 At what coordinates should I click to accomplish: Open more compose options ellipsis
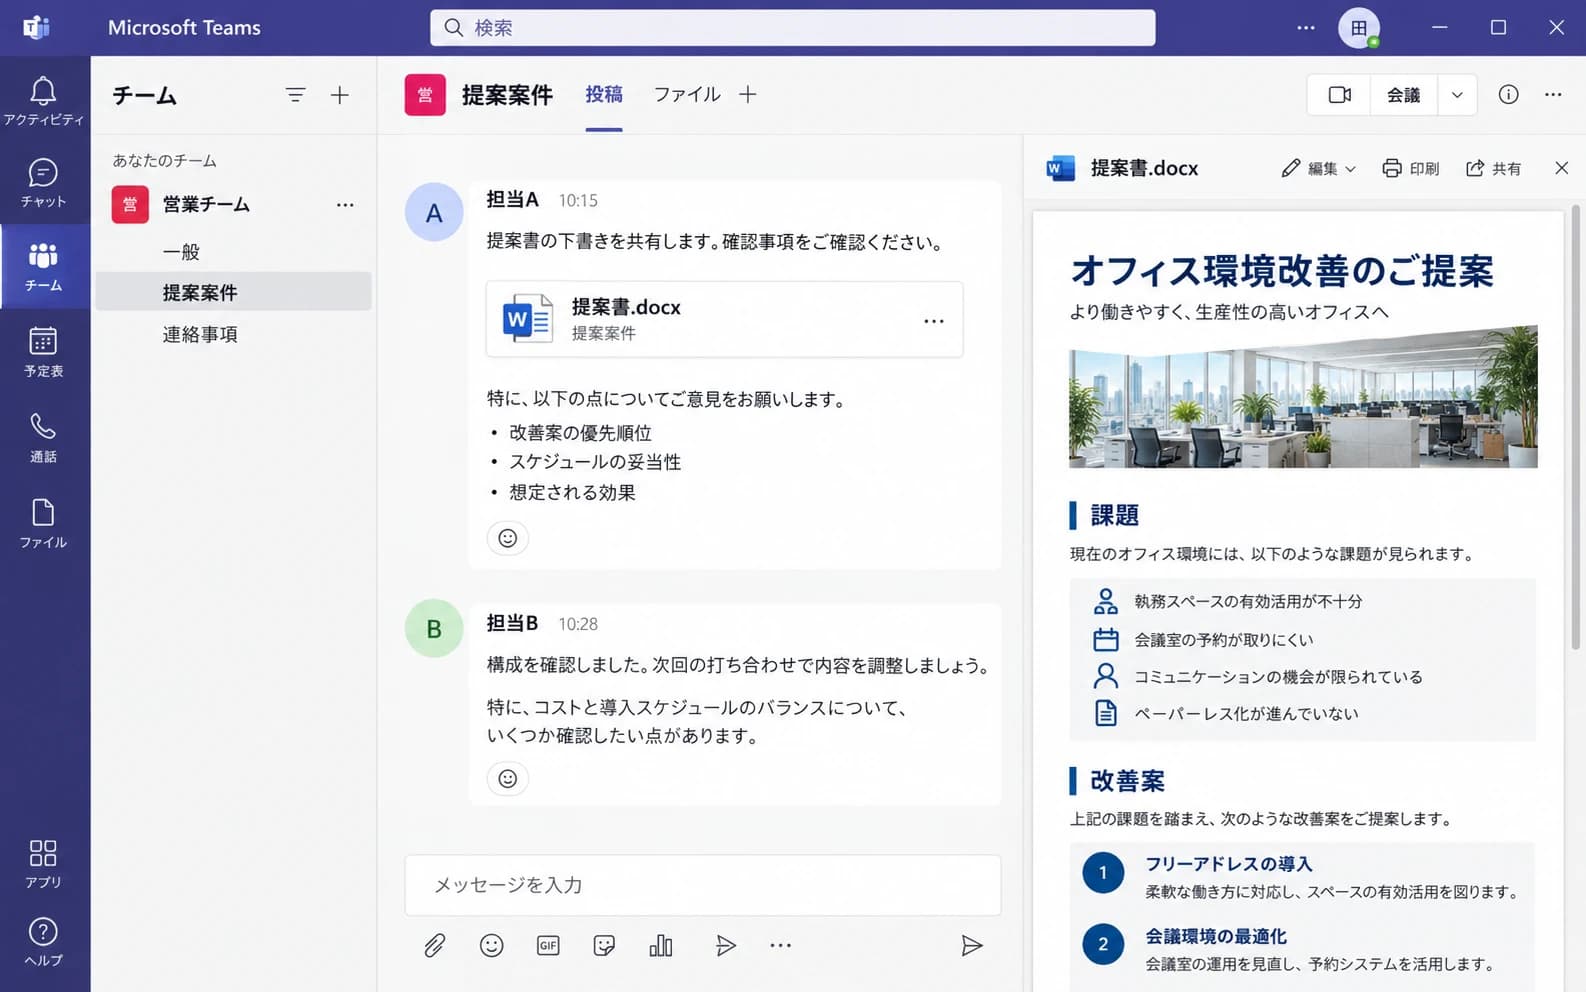click(781, 945)
